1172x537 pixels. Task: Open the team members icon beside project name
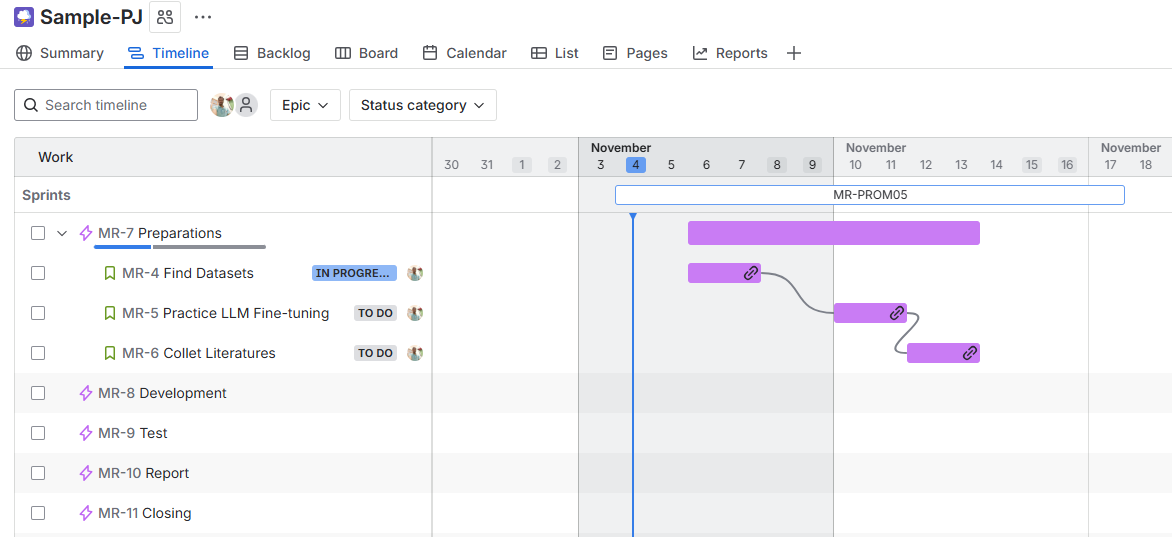[x=165, y=17]
